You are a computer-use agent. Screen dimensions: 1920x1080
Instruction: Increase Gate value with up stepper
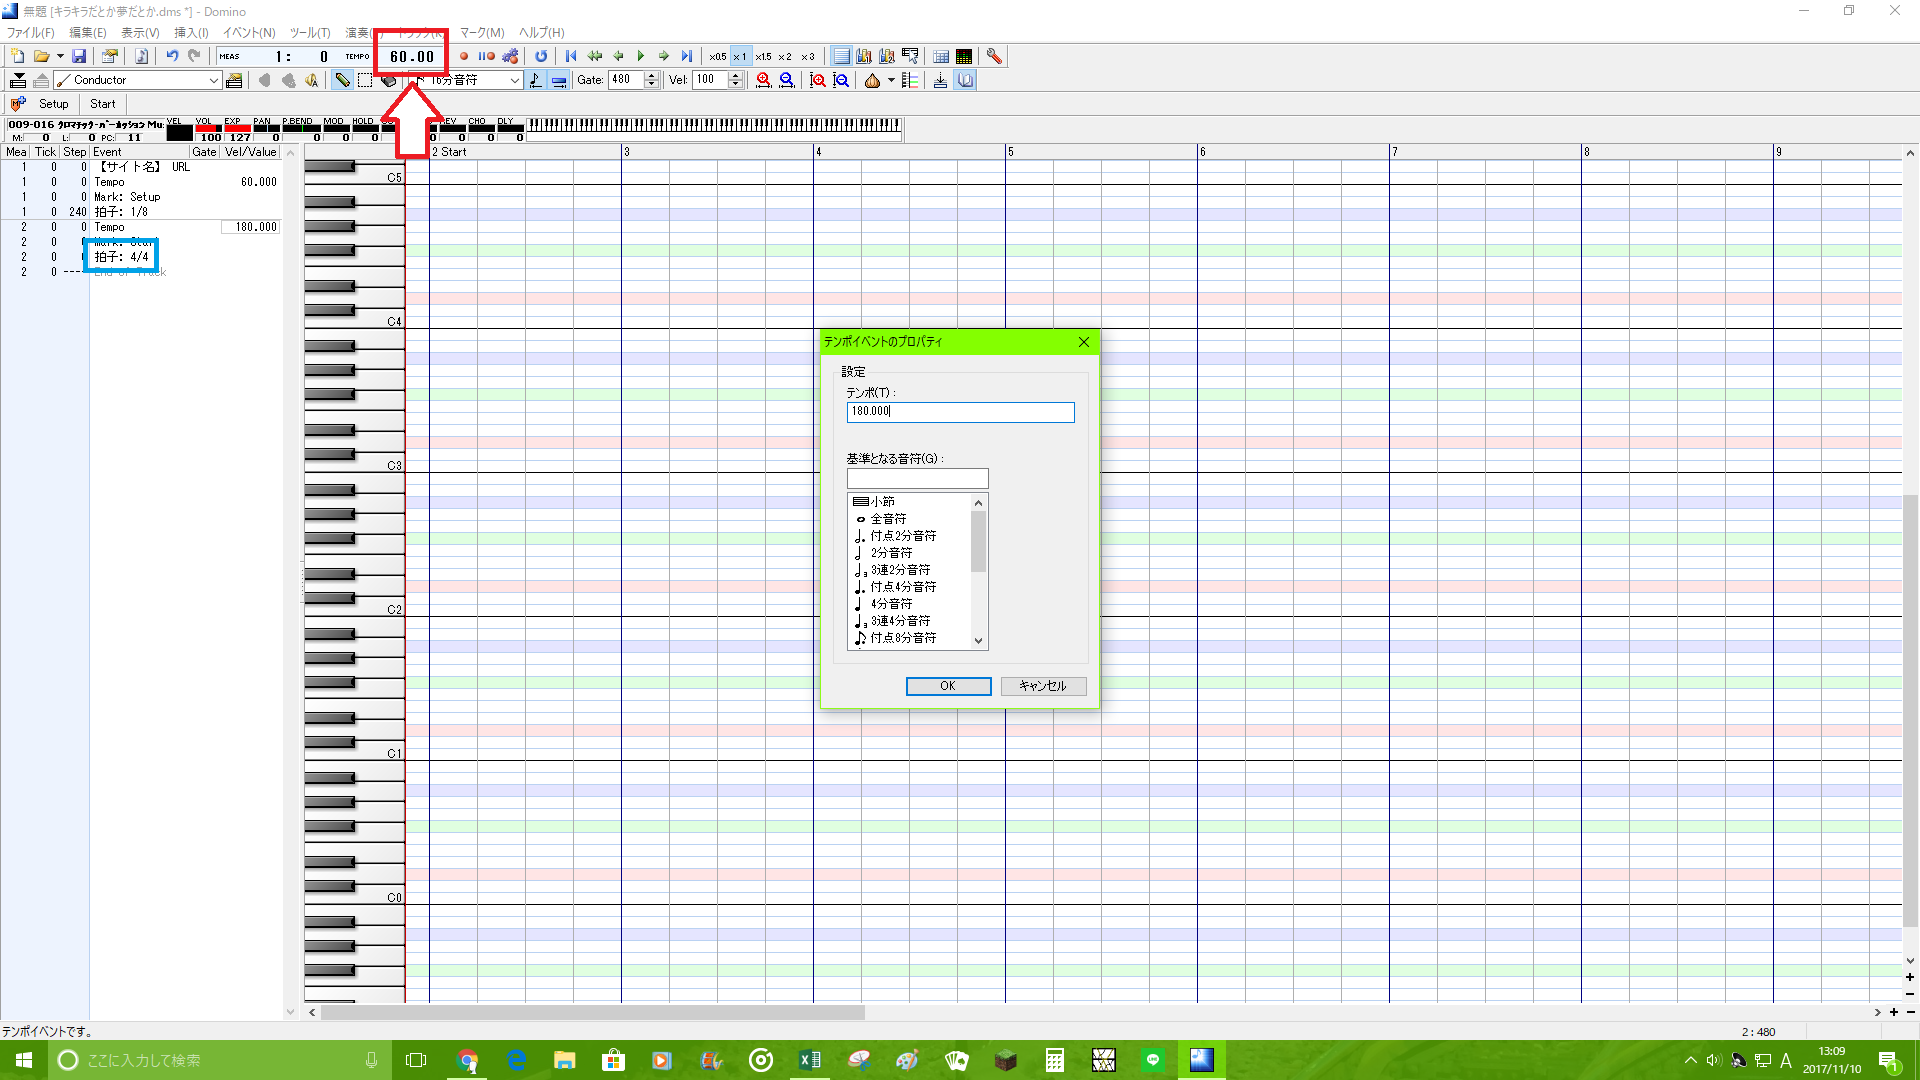(x=652, y=76)
